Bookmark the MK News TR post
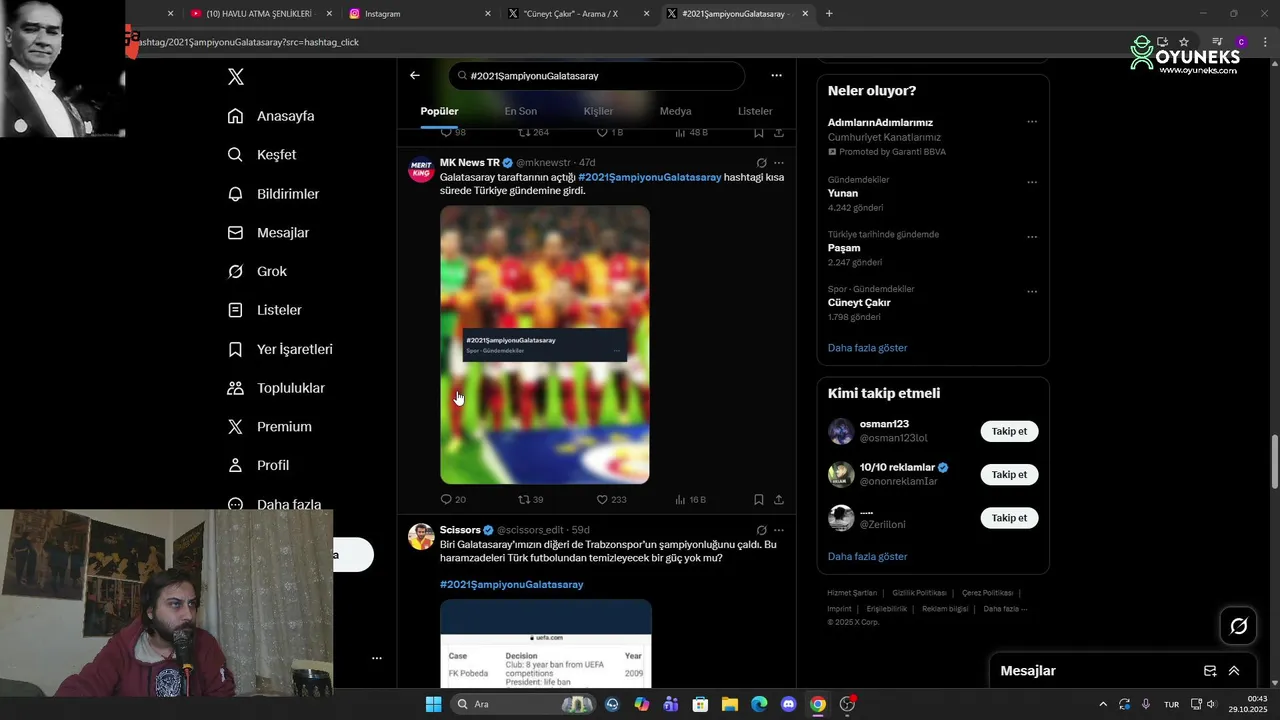This screenshot has width=1280, height=720. tap(759, 499)
